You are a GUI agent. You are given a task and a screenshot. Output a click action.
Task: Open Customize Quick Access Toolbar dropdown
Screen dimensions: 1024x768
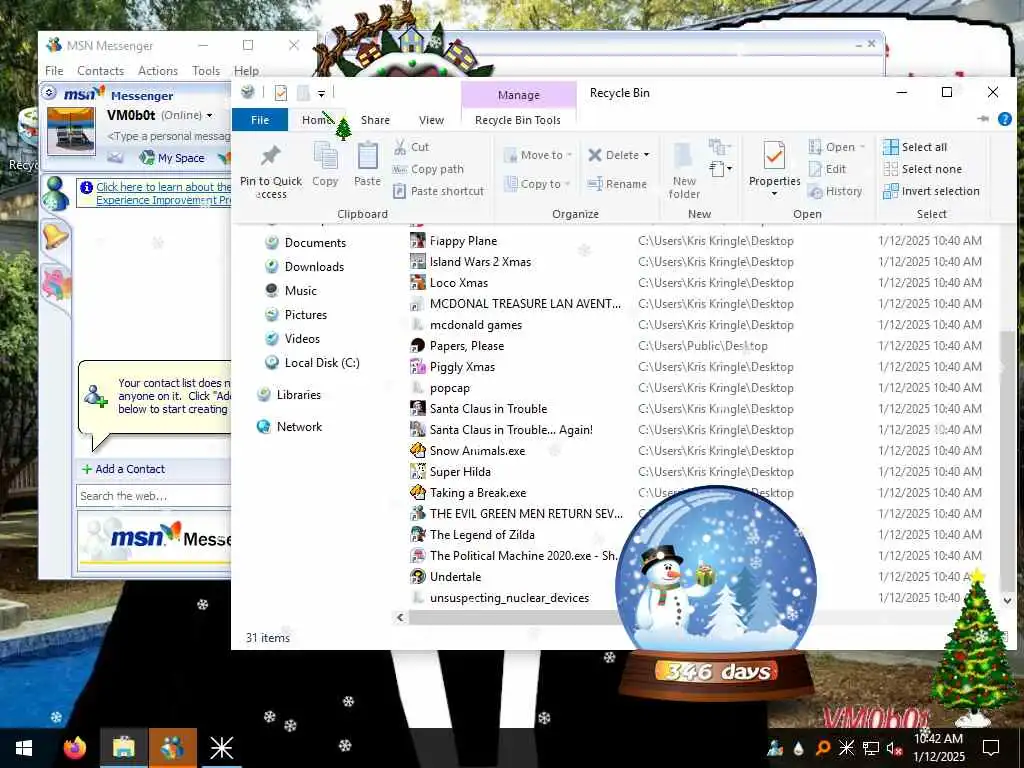[321, 94]
